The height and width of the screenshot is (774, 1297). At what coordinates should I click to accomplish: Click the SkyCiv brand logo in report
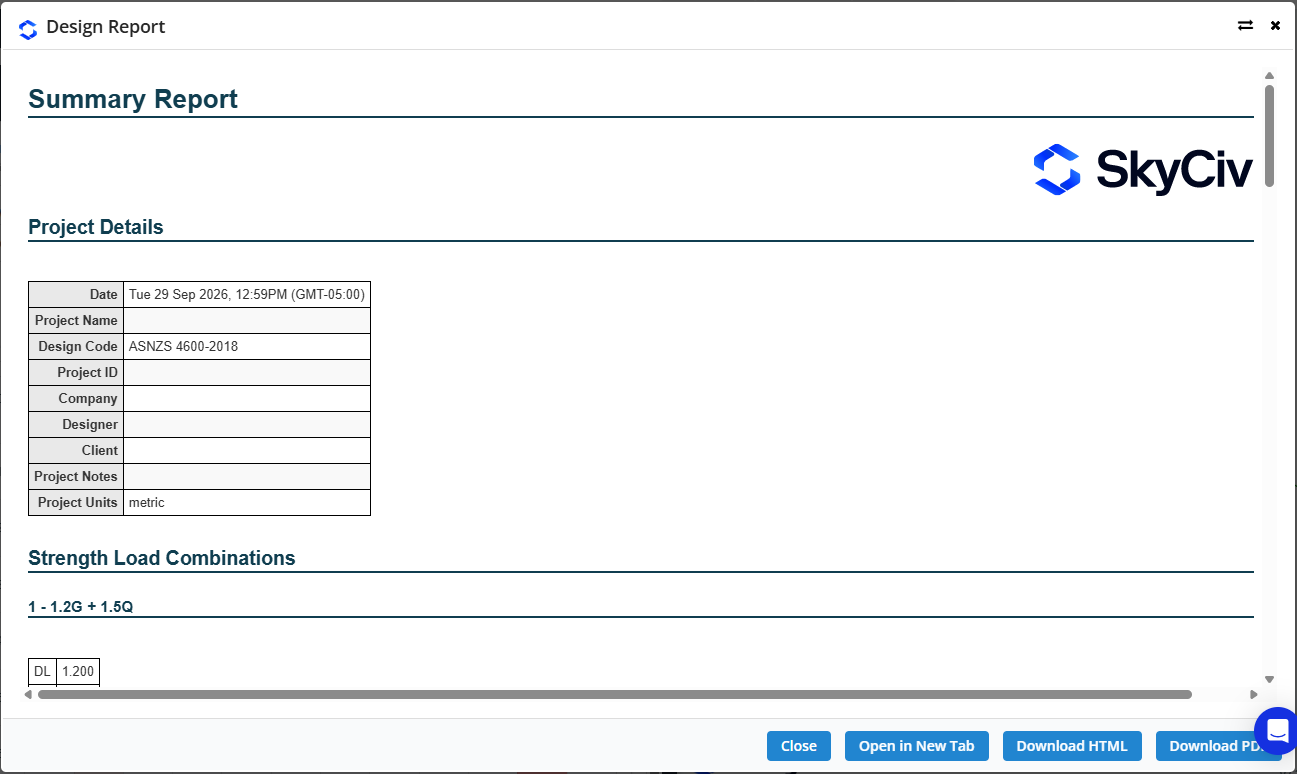click(x=1143, y=169)
